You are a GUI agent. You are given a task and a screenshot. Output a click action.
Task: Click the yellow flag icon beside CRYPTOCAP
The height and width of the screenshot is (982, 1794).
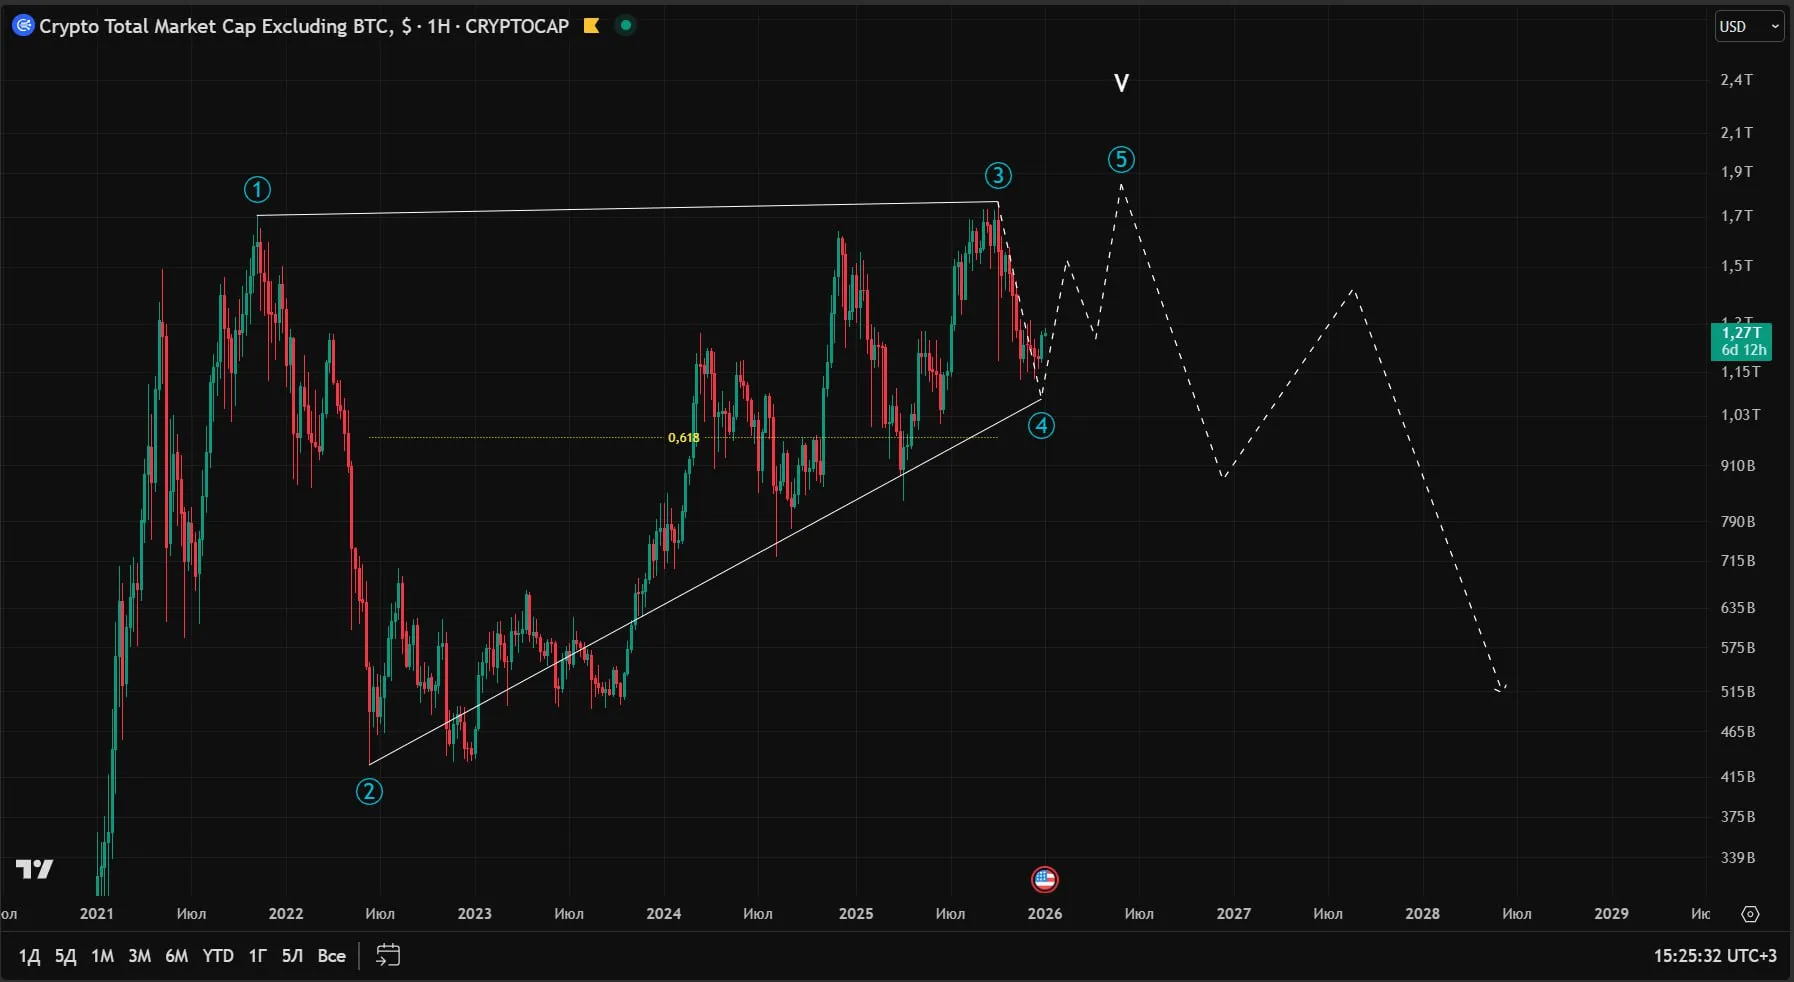[x=591, y=26]
